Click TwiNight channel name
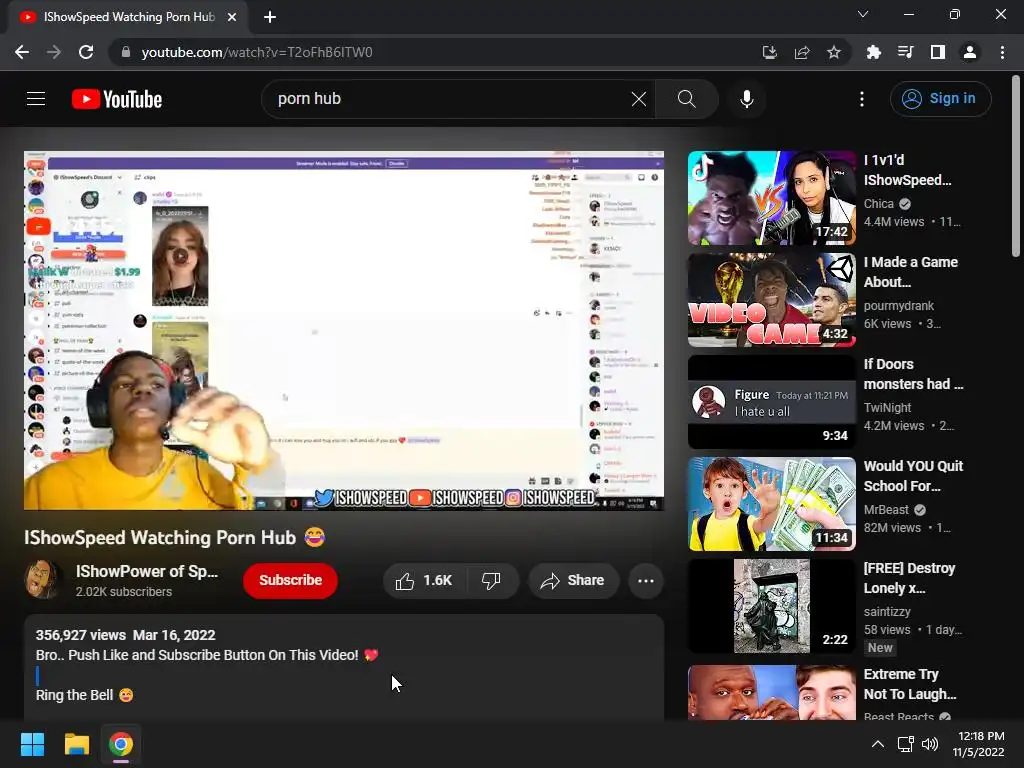1024x768 pixels. coord(888,408)
